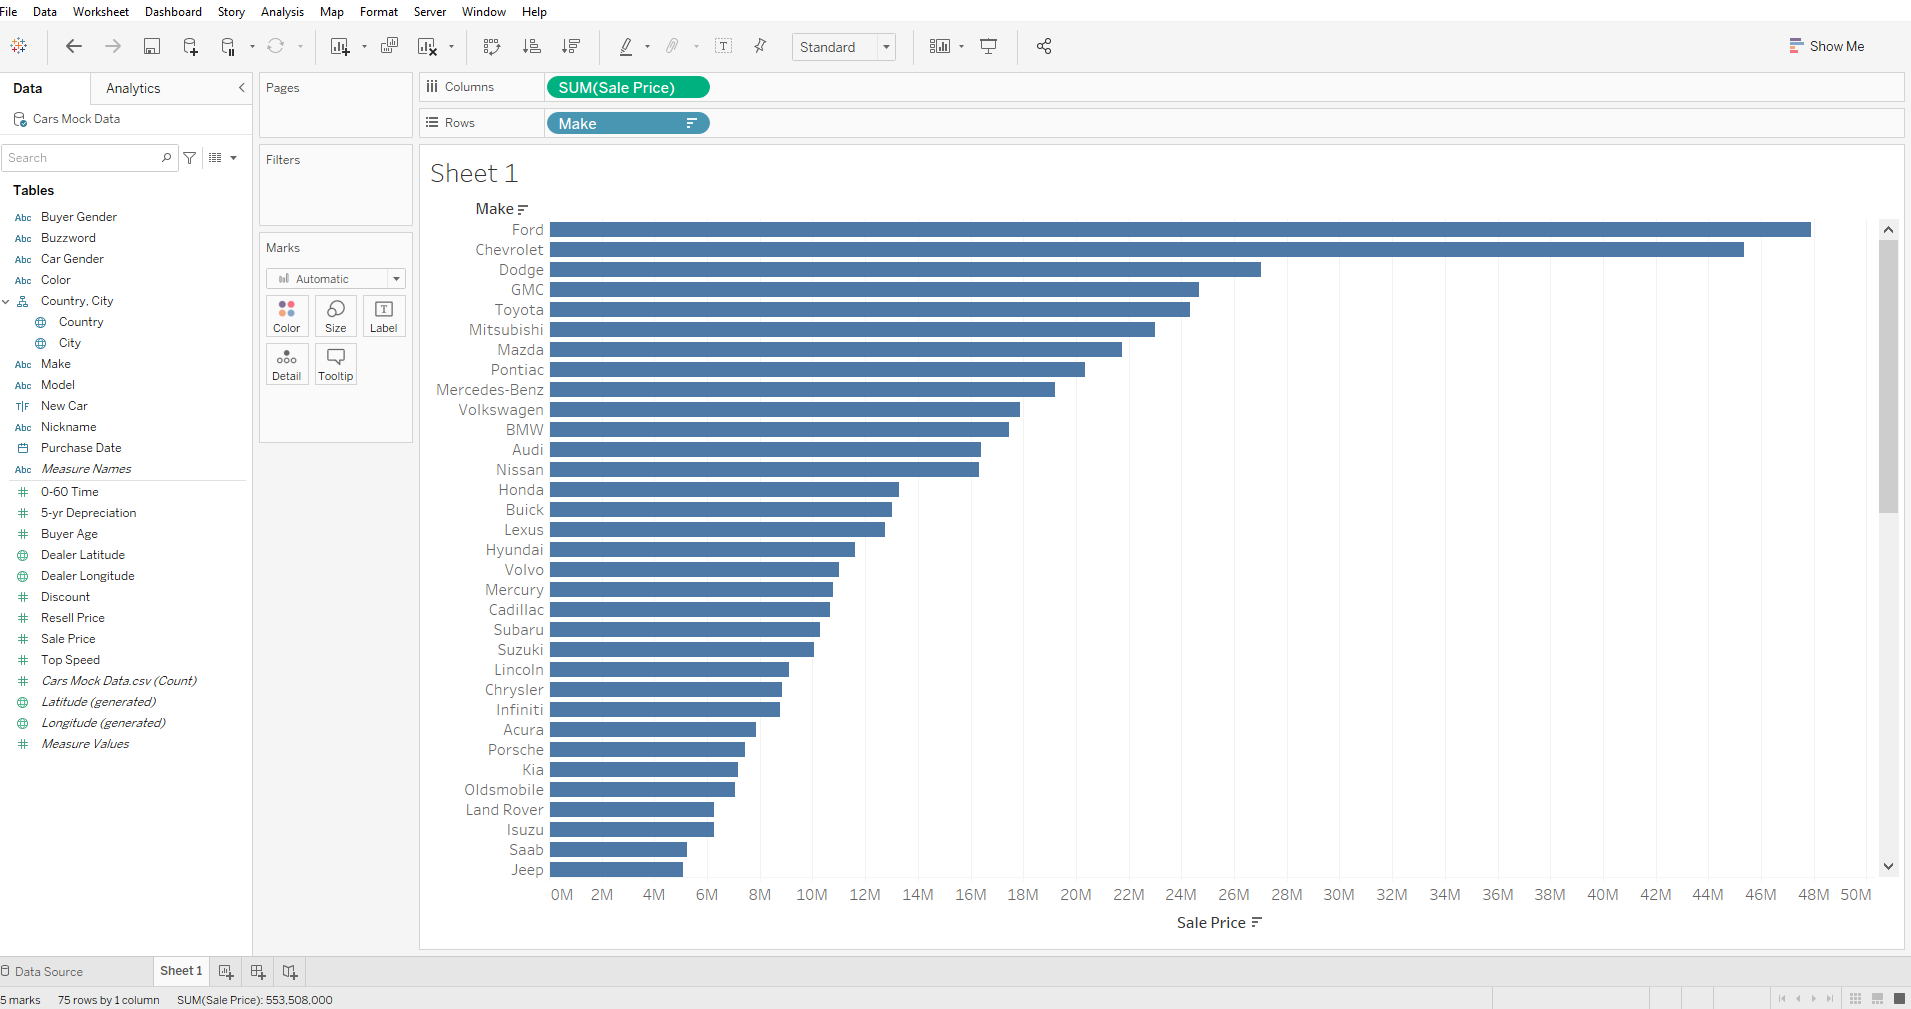Open the Analysis menu
Image resolution: width=1911 pixels, height=1009 pixels.
click(282, 12)
